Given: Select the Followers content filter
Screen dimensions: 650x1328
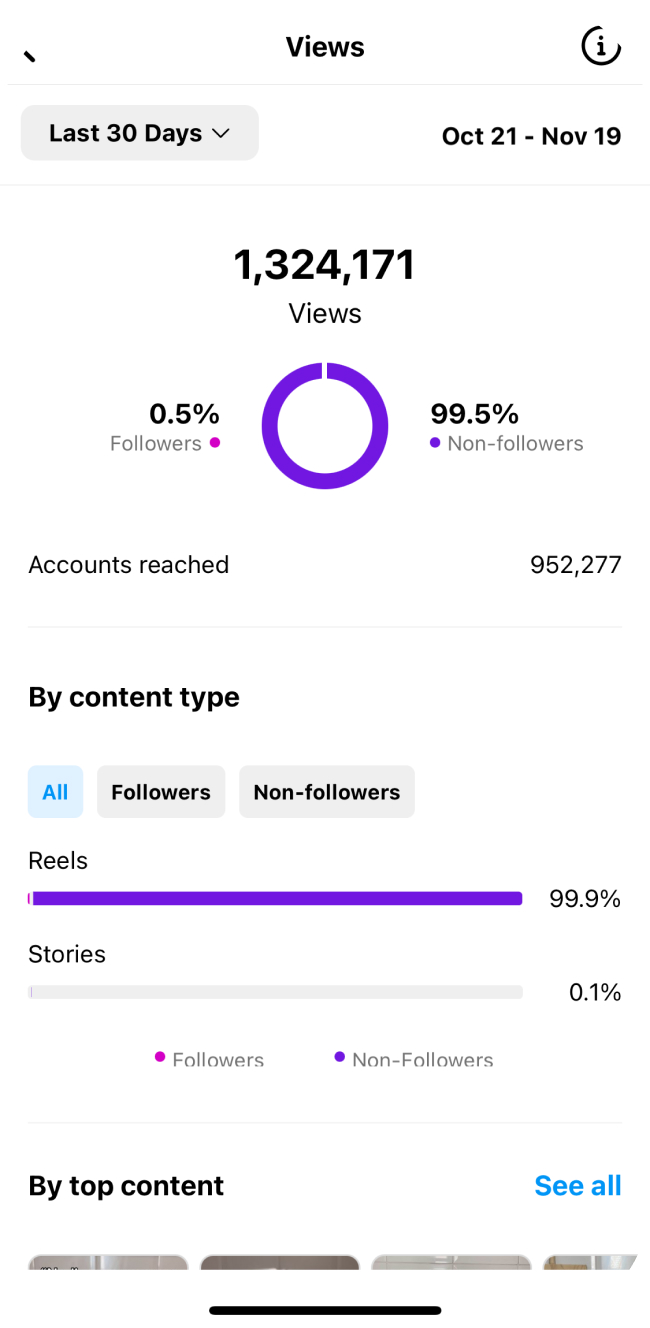Looking at the screenshot, I should point(161,792).
